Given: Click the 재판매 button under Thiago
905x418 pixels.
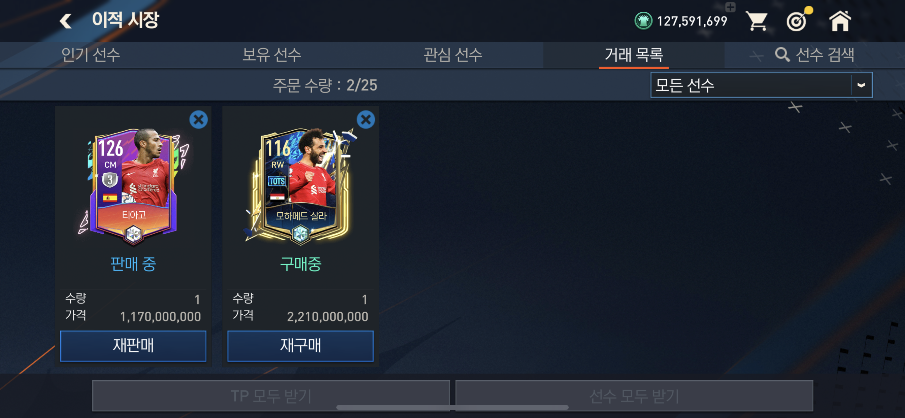Looking at the screenshot, I should pos(133,346).
